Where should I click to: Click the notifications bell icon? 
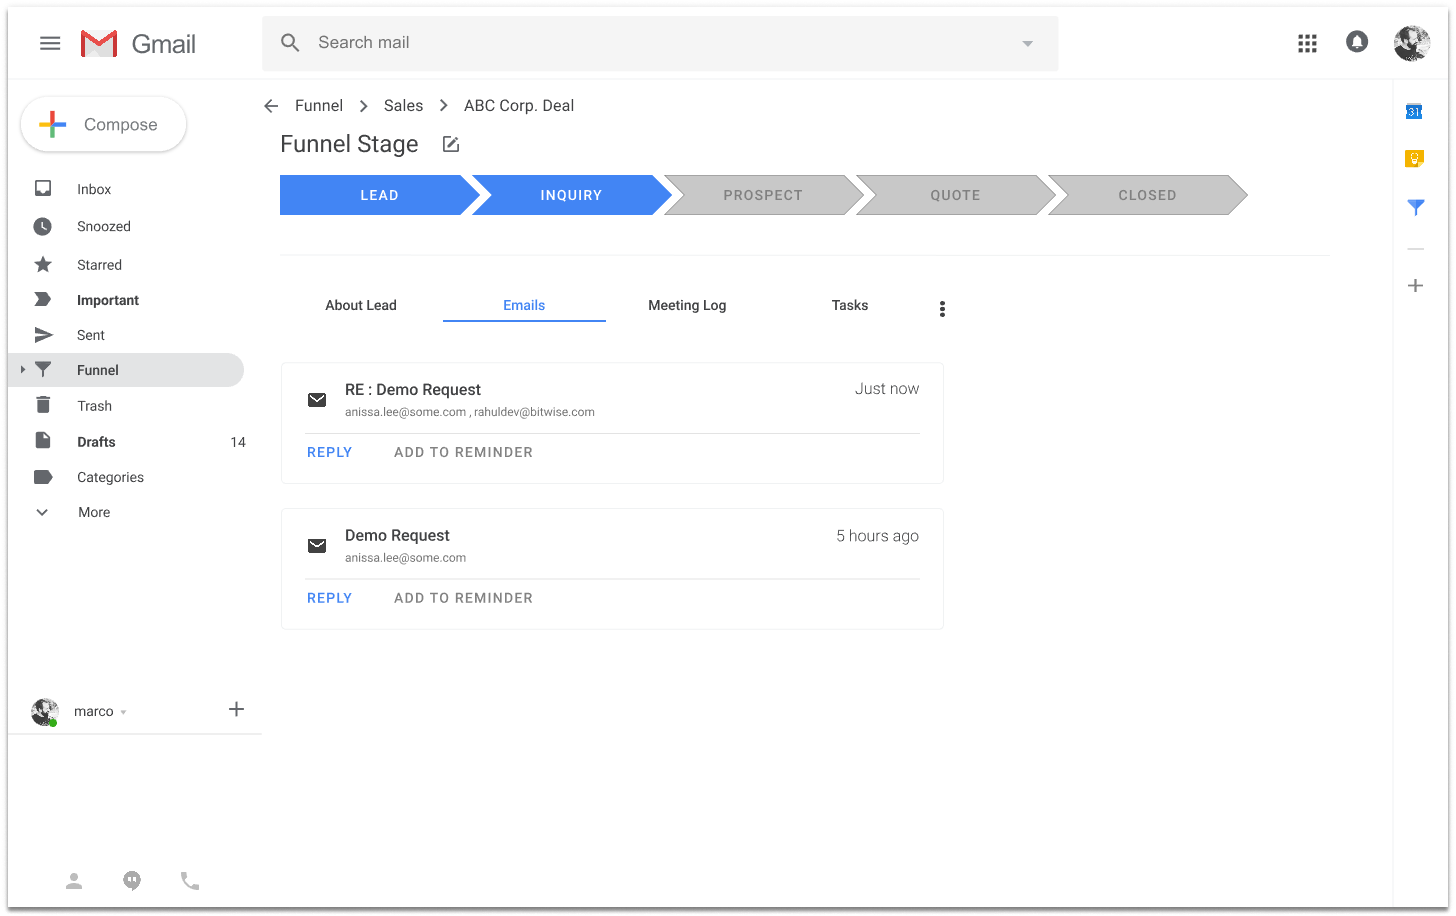tap(1357, 42)
